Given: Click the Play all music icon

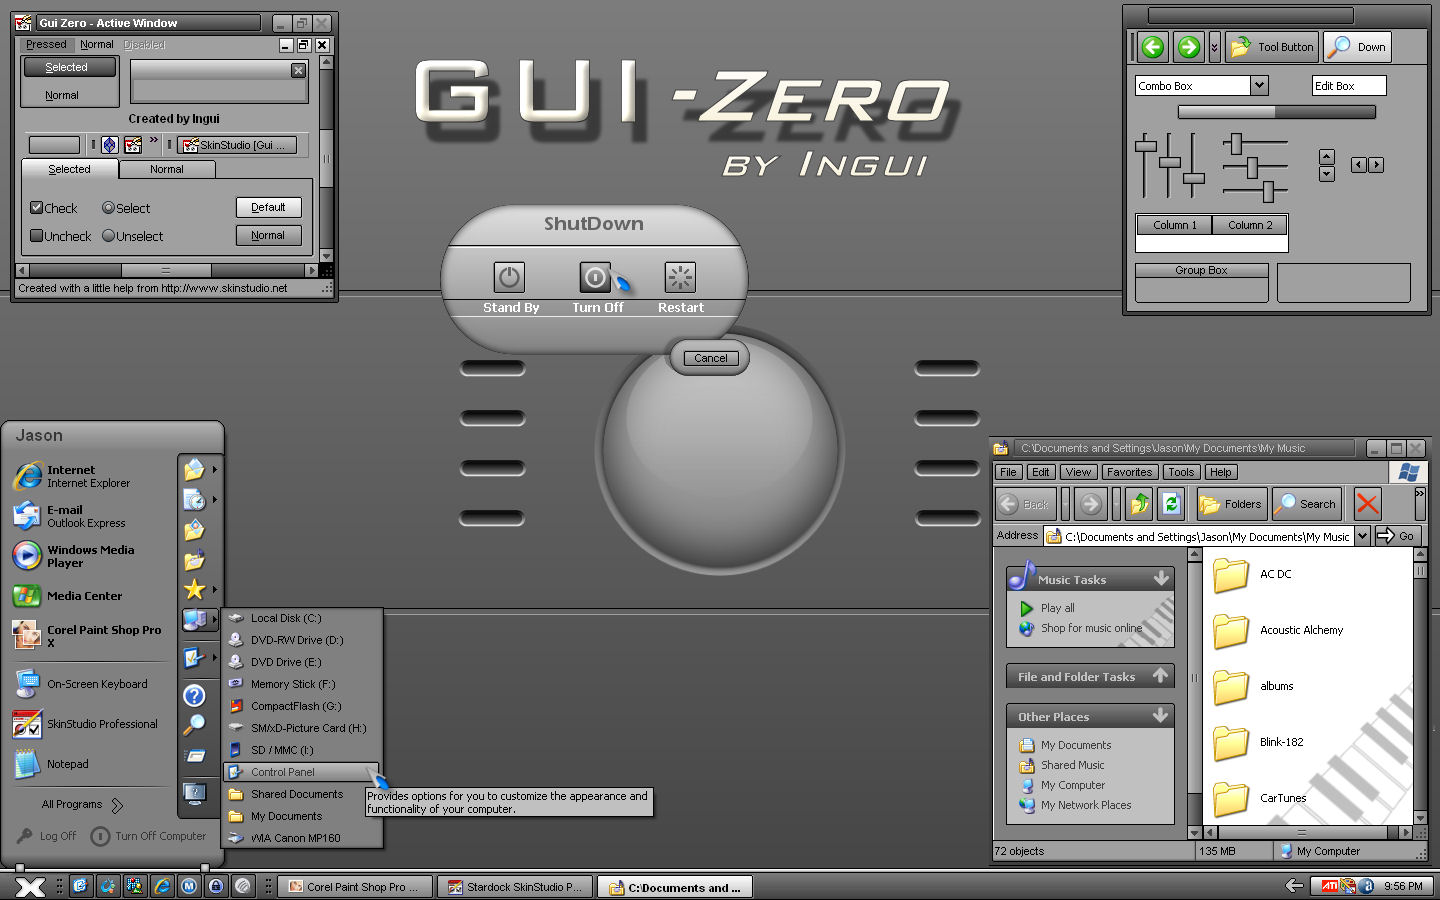Looking at the screenshot, I should (x=1026, y=607).
